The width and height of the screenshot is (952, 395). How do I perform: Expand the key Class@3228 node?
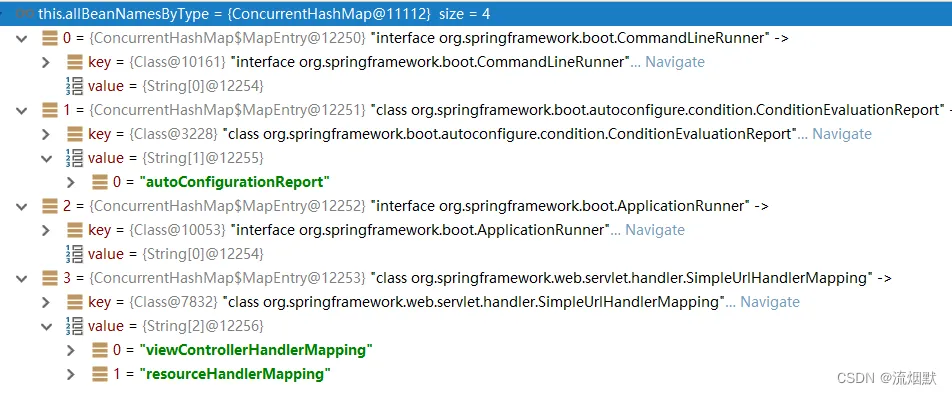click(x=46, y=134)
